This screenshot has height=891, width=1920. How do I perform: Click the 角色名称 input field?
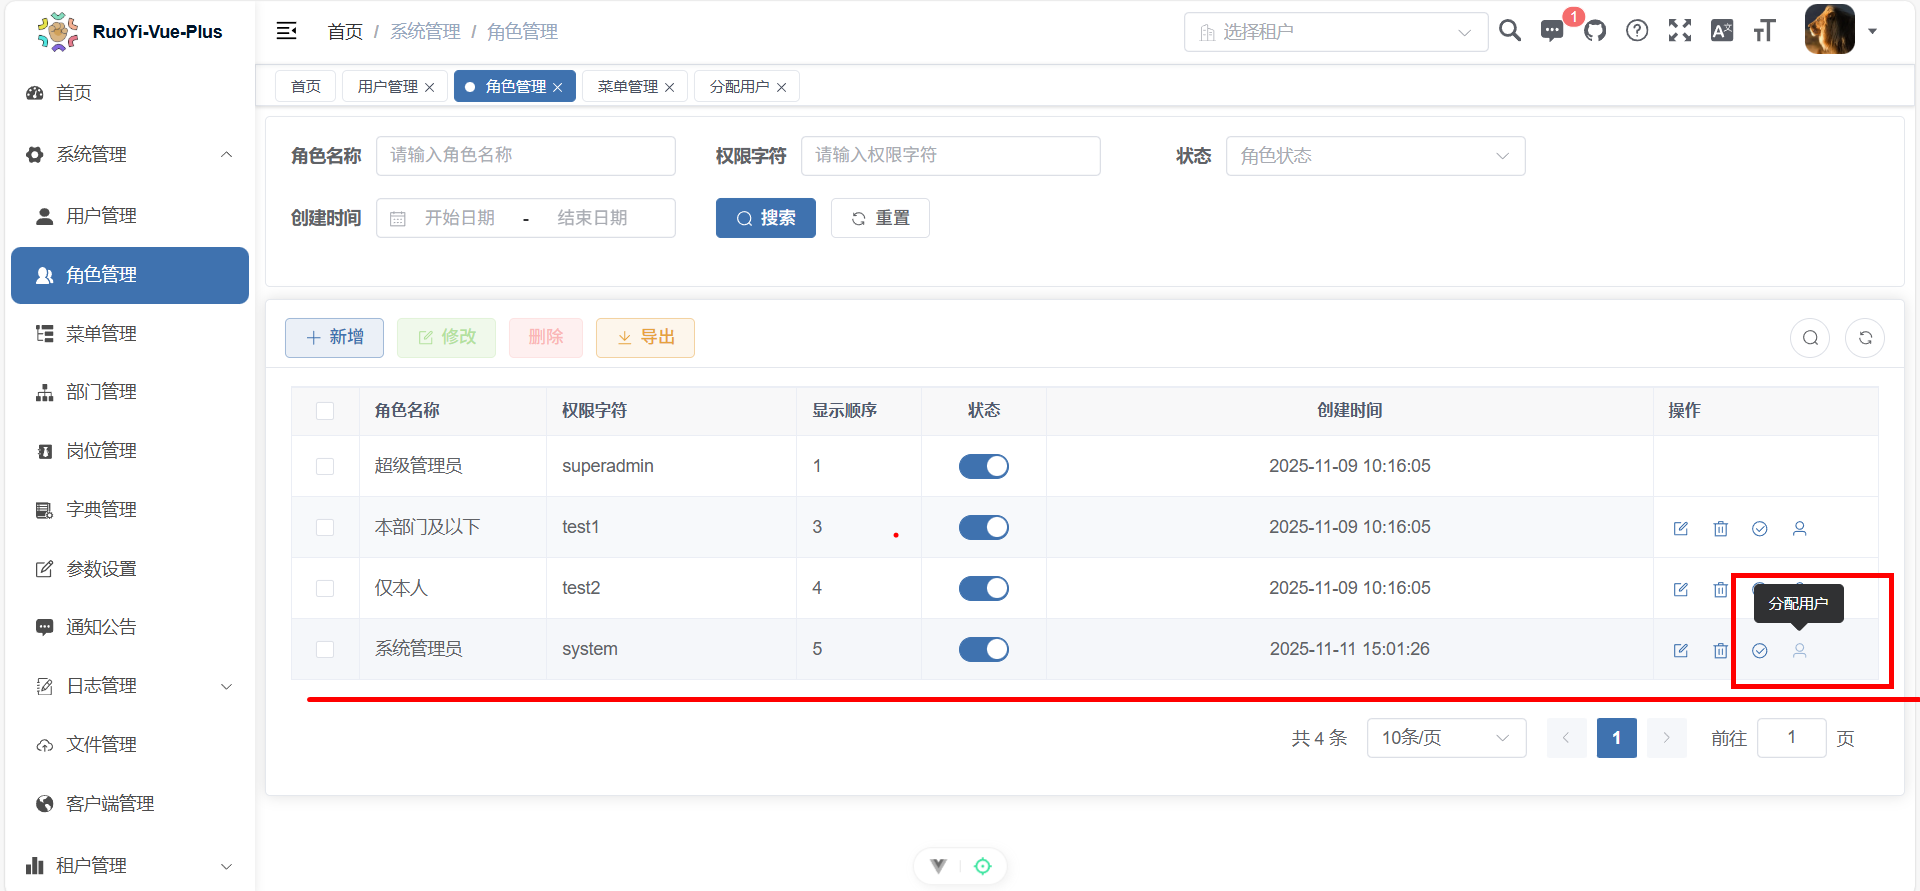(x=525, y=156)
